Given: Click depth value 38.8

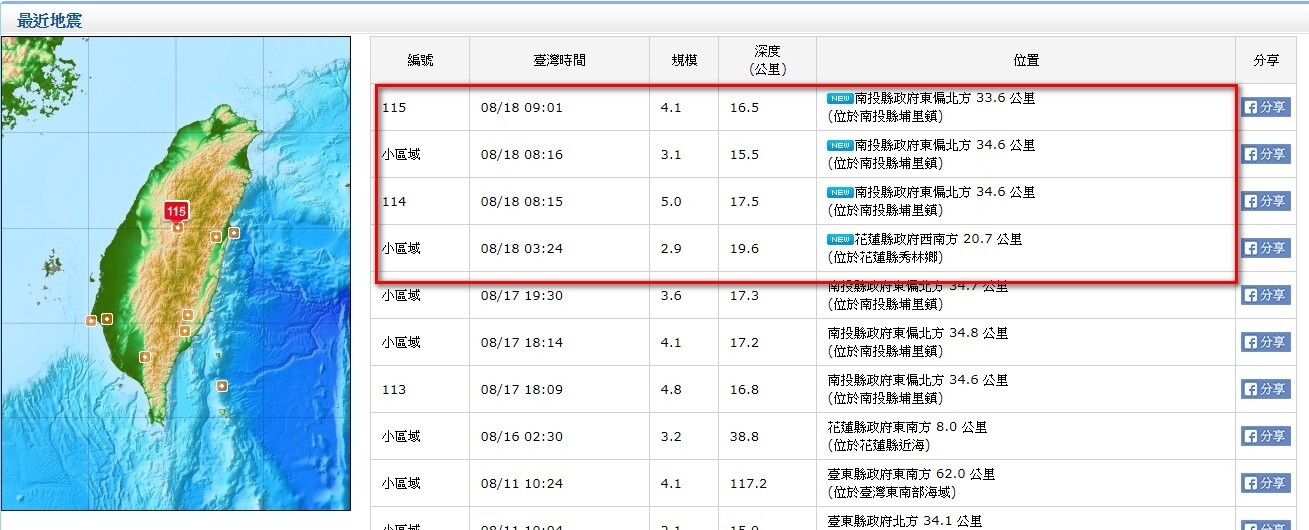Looking at the screenshot, I should (744, 436).
